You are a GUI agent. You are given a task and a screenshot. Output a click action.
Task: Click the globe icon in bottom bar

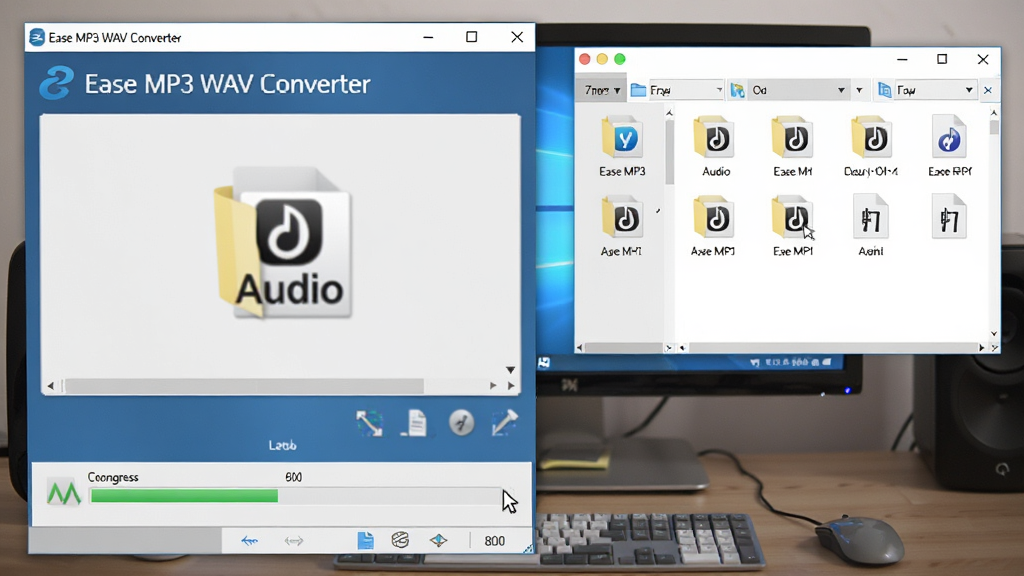click(400, 540)
